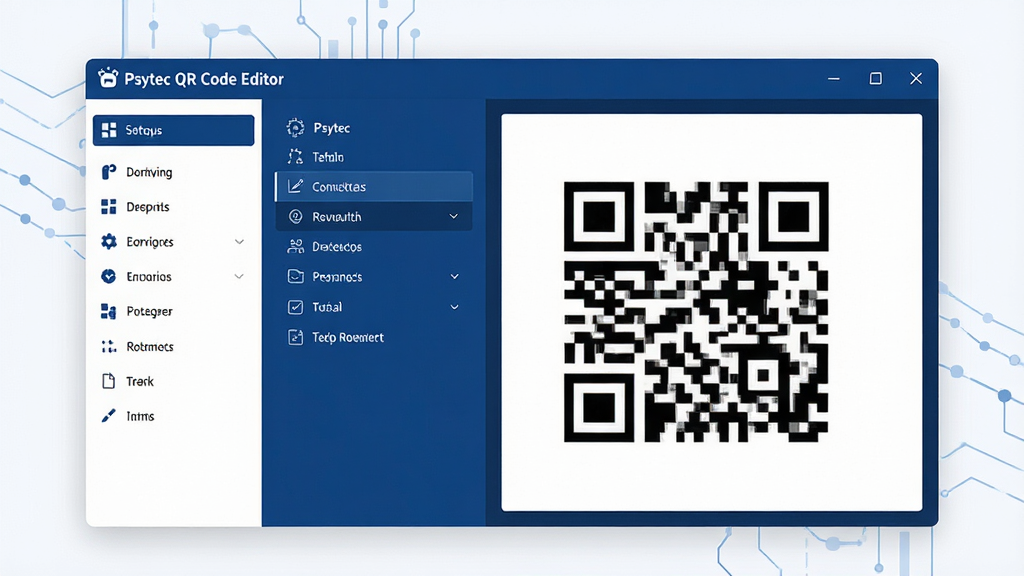Screen dimensions: 1024x576
Task: Click the Peqrancs folder icon
Action: point(295,276)
